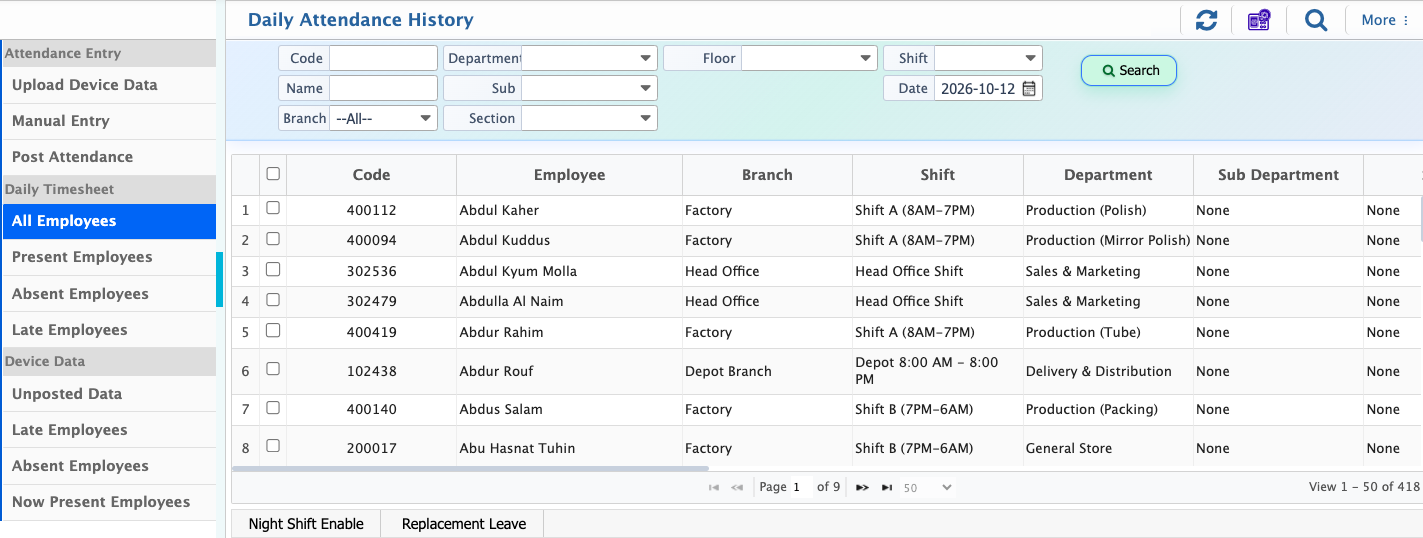
Task: Check Abu Hasnat Tuhin's row
Action: point(273,446)
